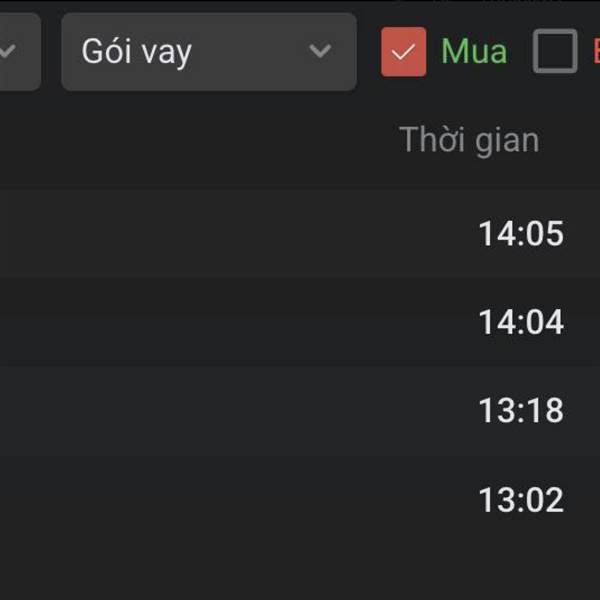
Task: Uncheck the red Mua checkbox
Action: (403, 52)
